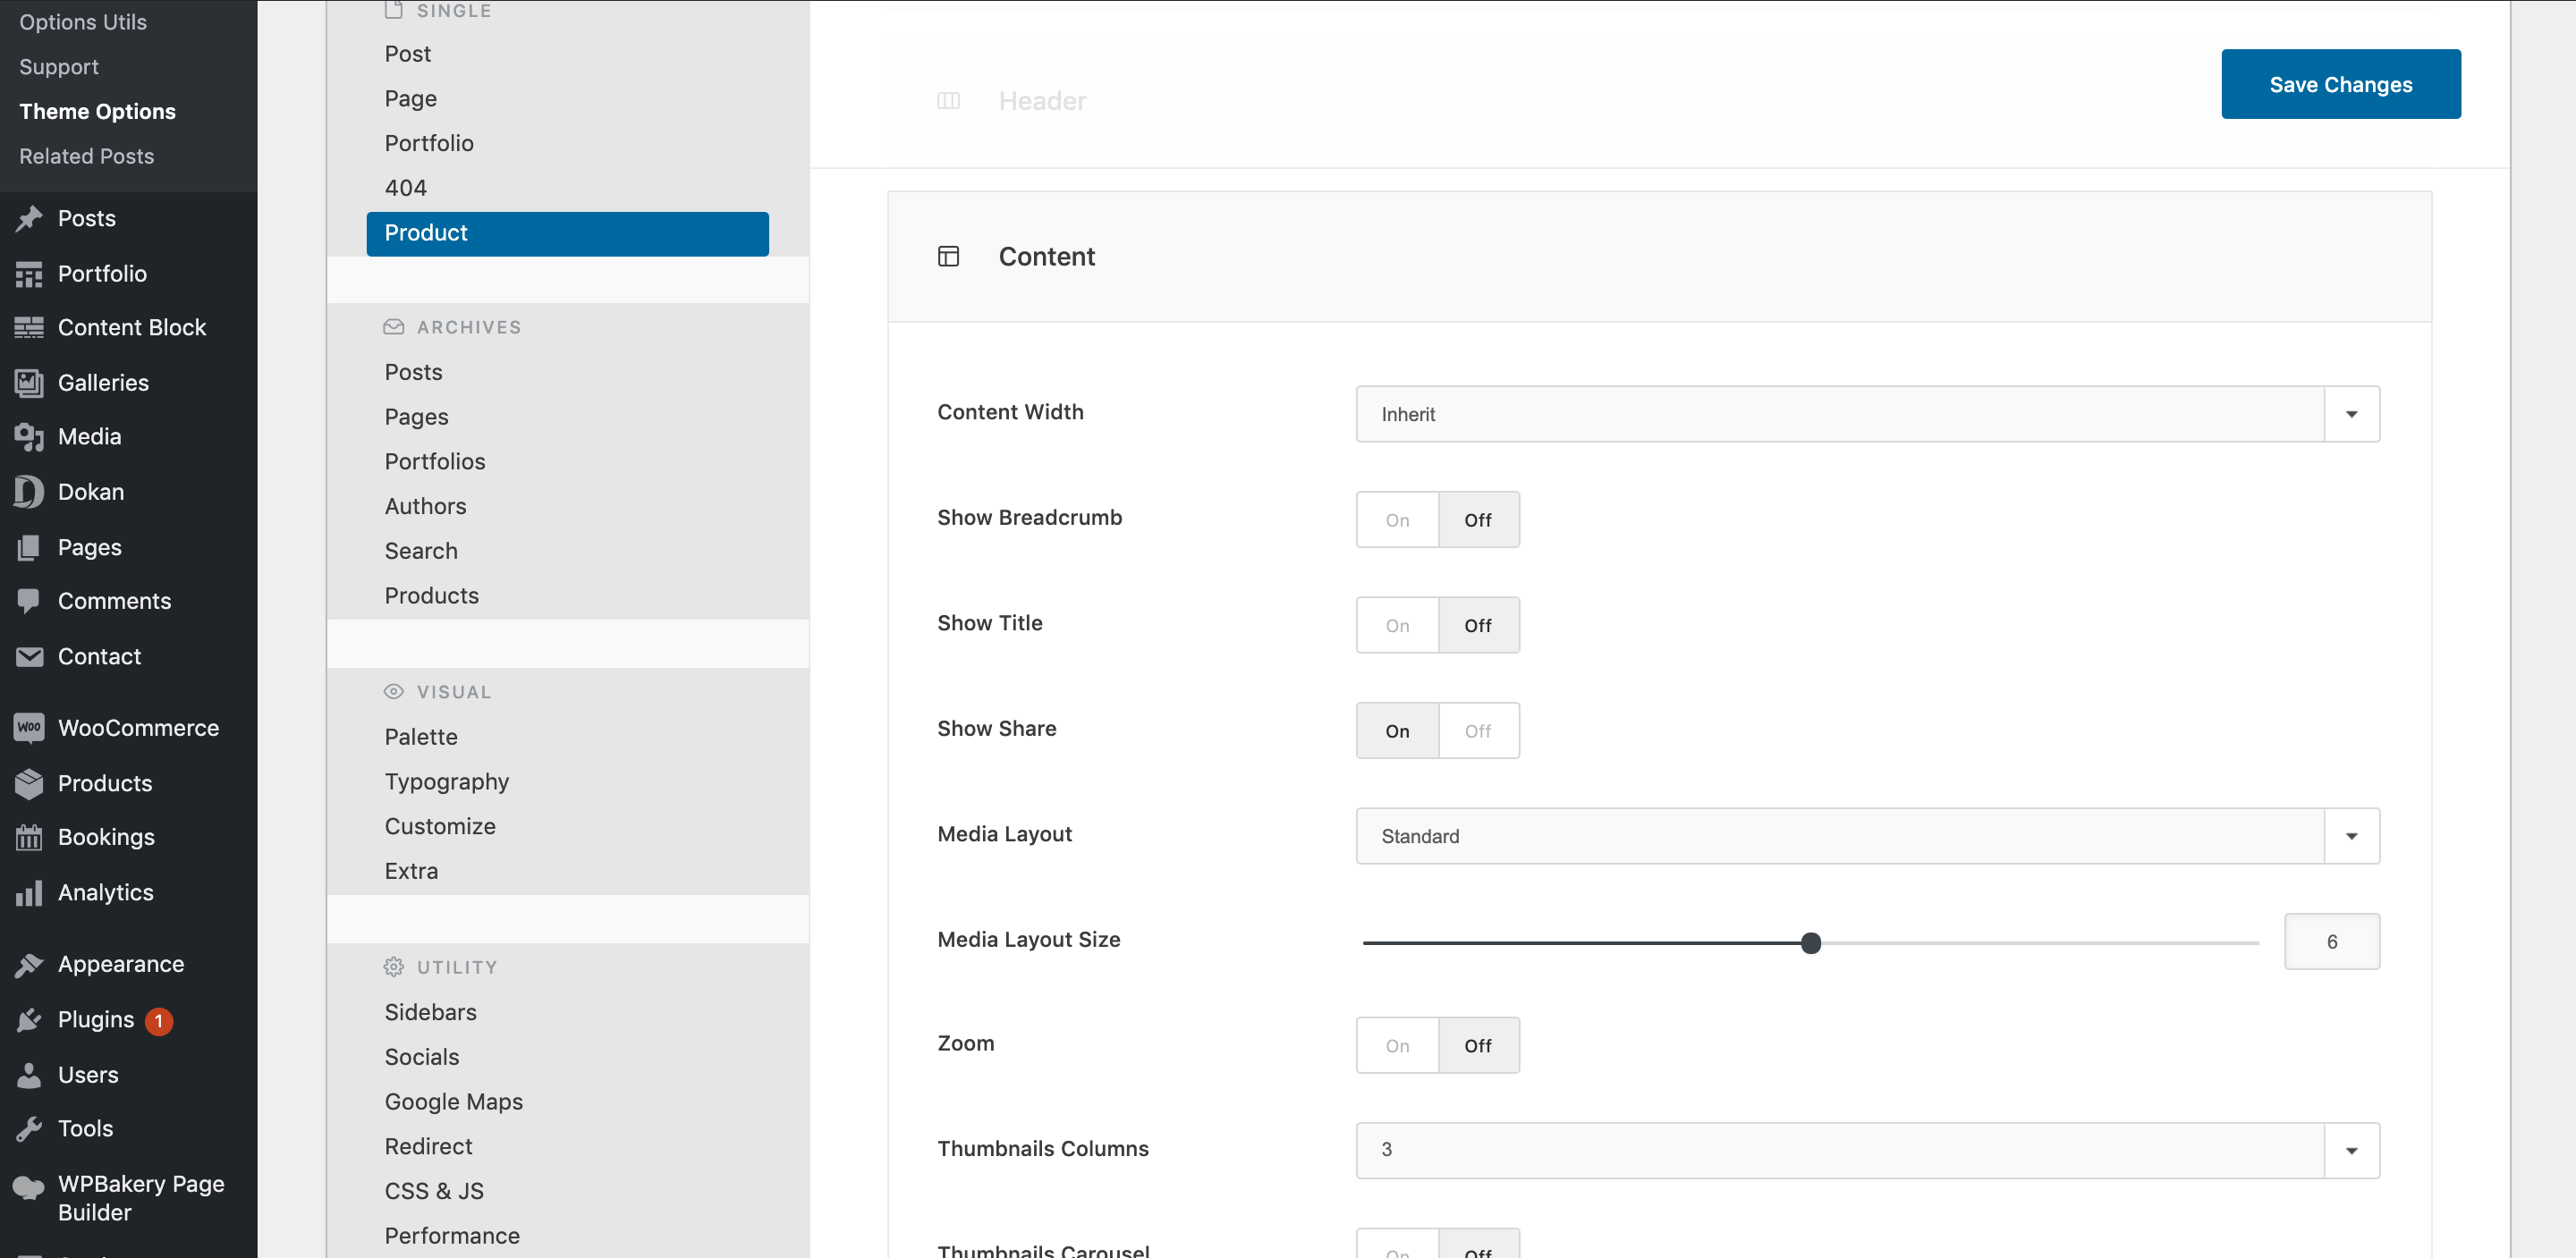Expand the Media Layout dropdown

click(x=2351, y=836)
